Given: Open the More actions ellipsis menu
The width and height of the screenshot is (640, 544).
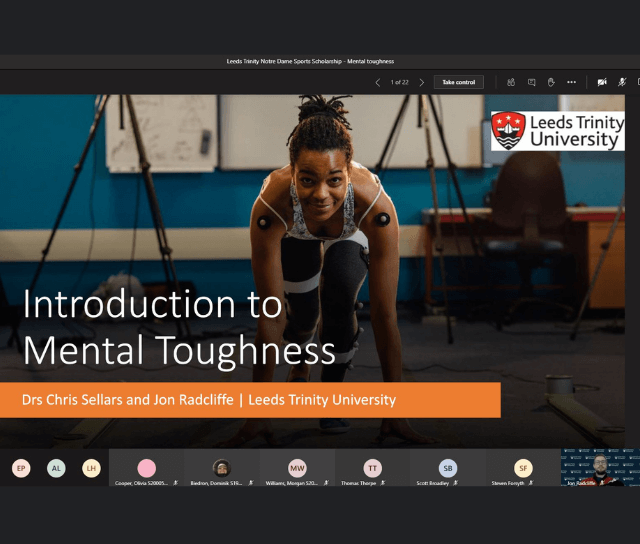Looking at the screenshot, I should point(571,82).
